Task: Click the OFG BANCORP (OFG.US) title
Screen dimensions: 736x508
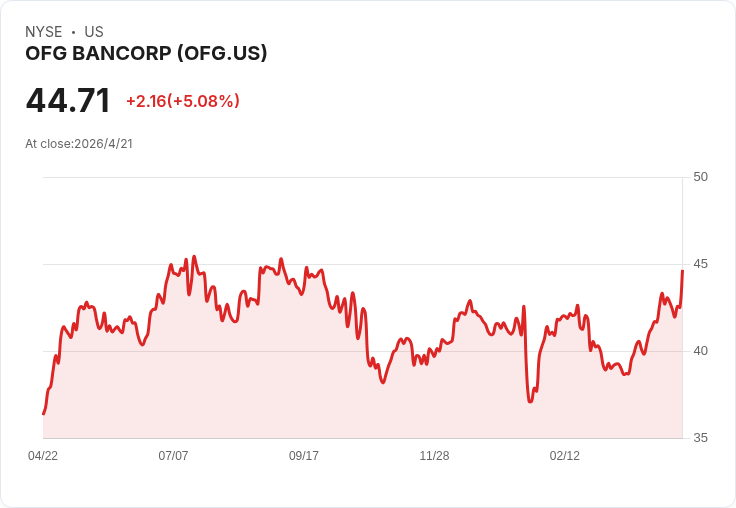Action: tap(146, 53)
